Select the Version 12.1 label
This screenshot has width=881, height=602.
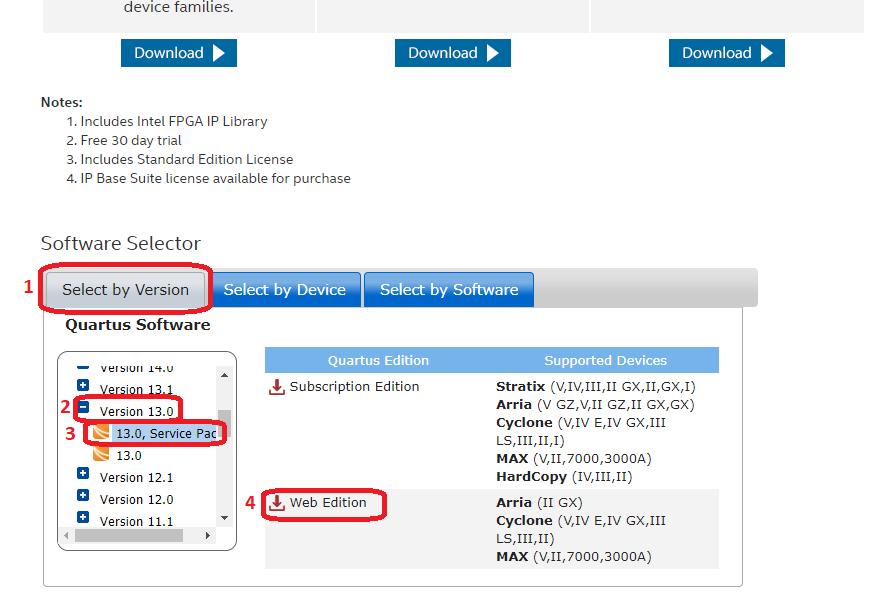(x=137, y=477)
